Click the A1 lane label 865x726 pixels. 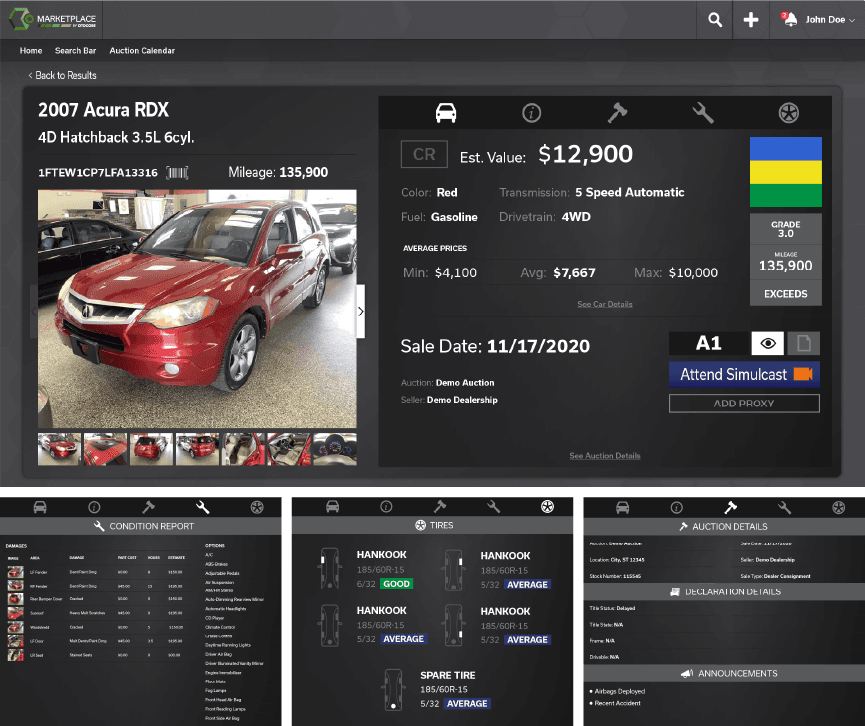click(709, 344)
